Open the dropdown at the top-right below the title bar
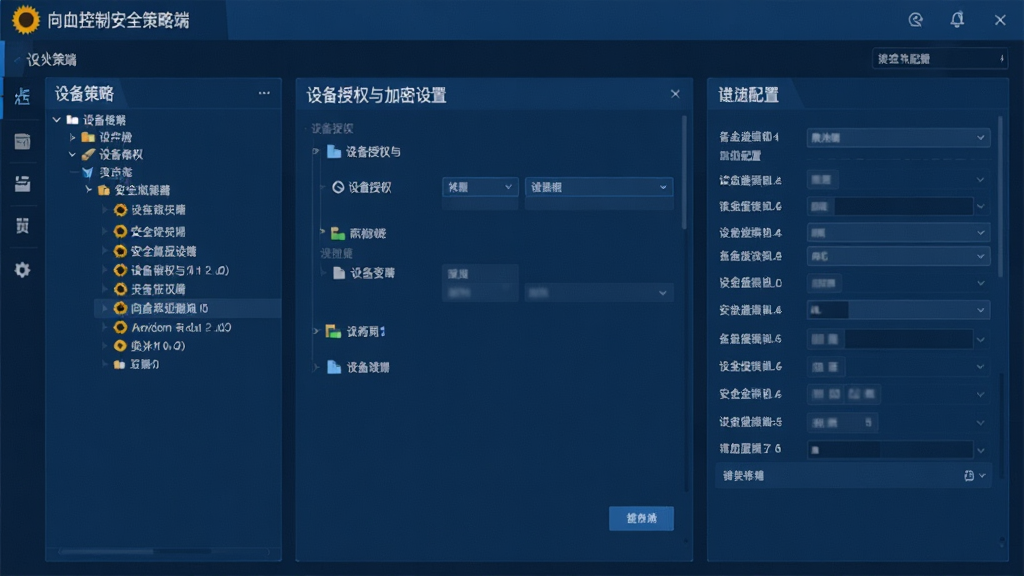Screen dimensions: 1024x576 (940, 59)
